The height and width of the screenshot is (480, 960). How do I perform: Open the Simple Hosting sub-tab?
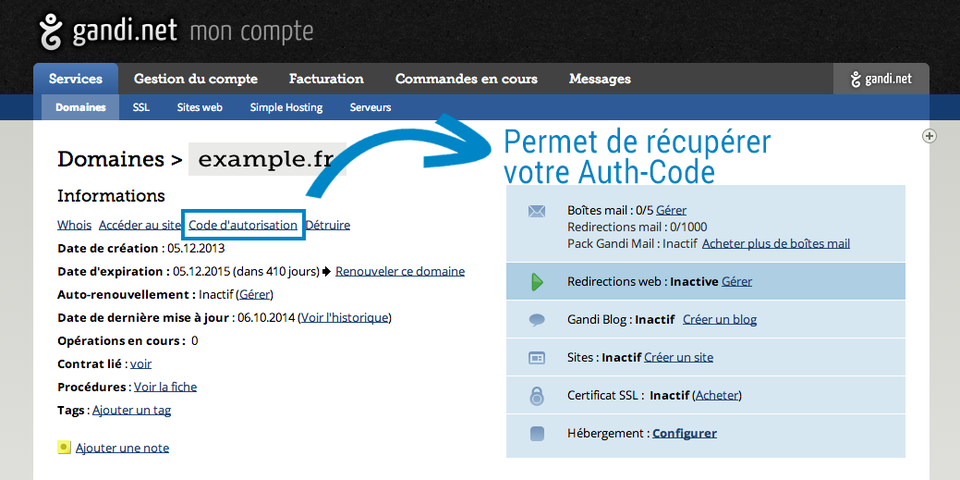tap(286, 108)
